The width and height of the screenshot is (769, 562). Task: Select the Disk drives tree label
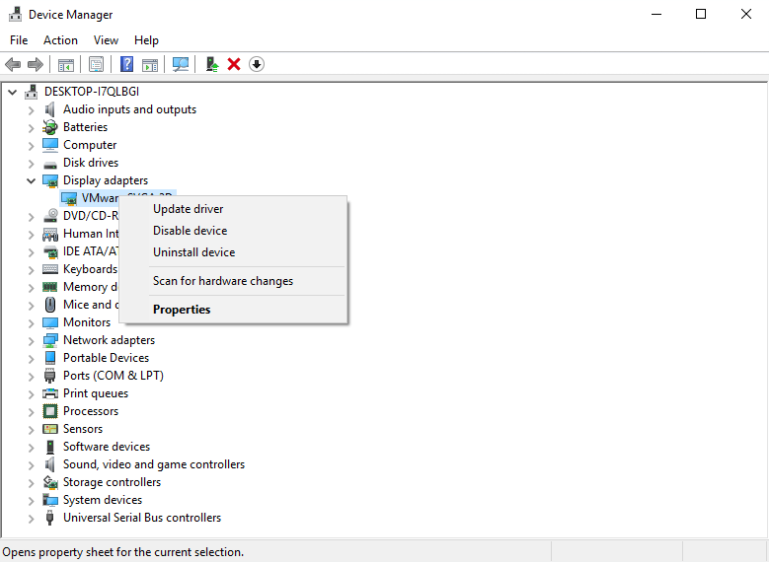(91, 163)
